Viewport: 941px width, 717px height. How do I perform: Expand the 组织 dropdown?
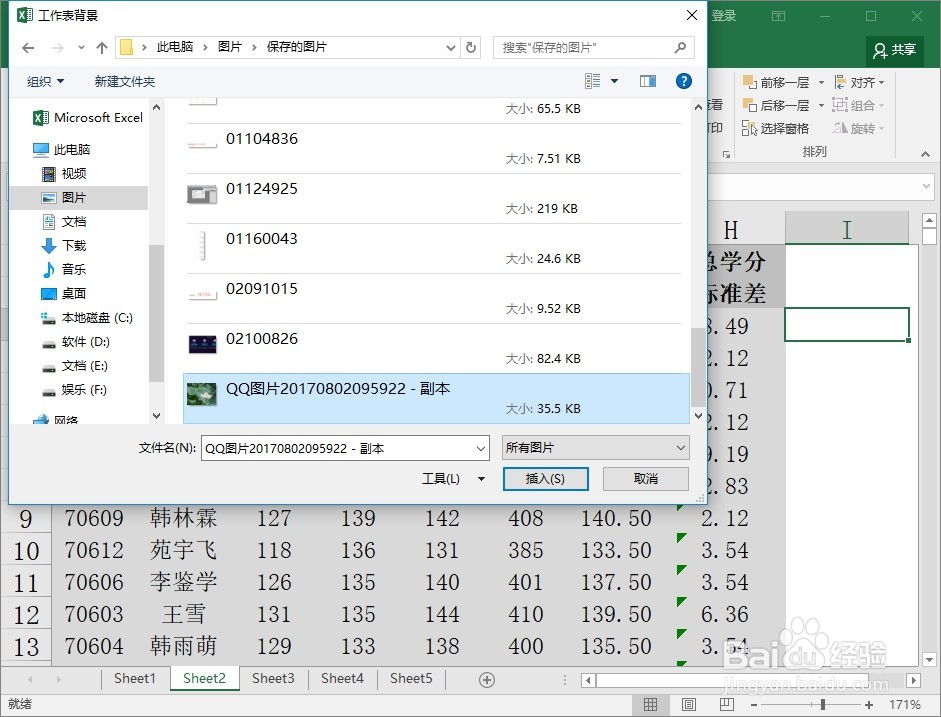pos(44,81)
